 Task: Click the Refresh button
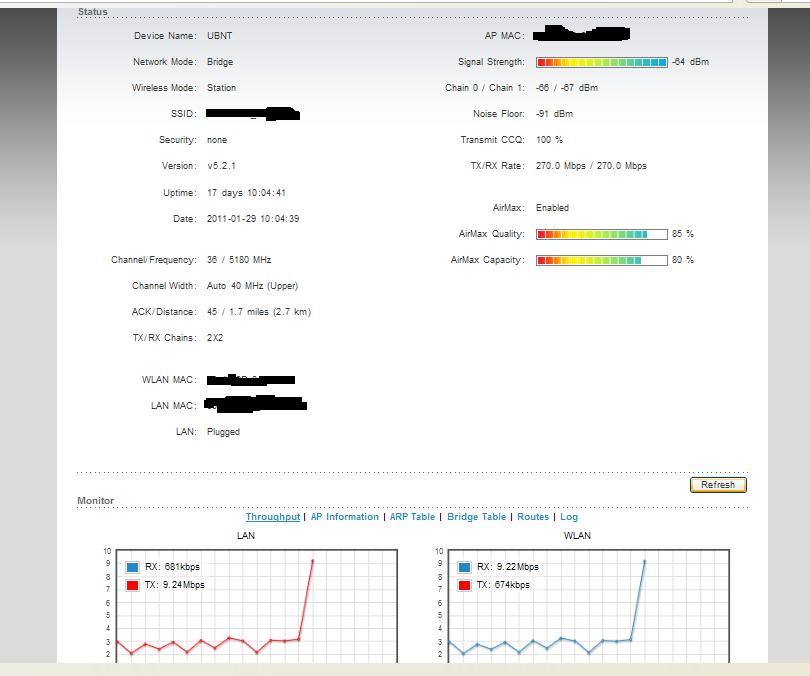tap(718, 485)
